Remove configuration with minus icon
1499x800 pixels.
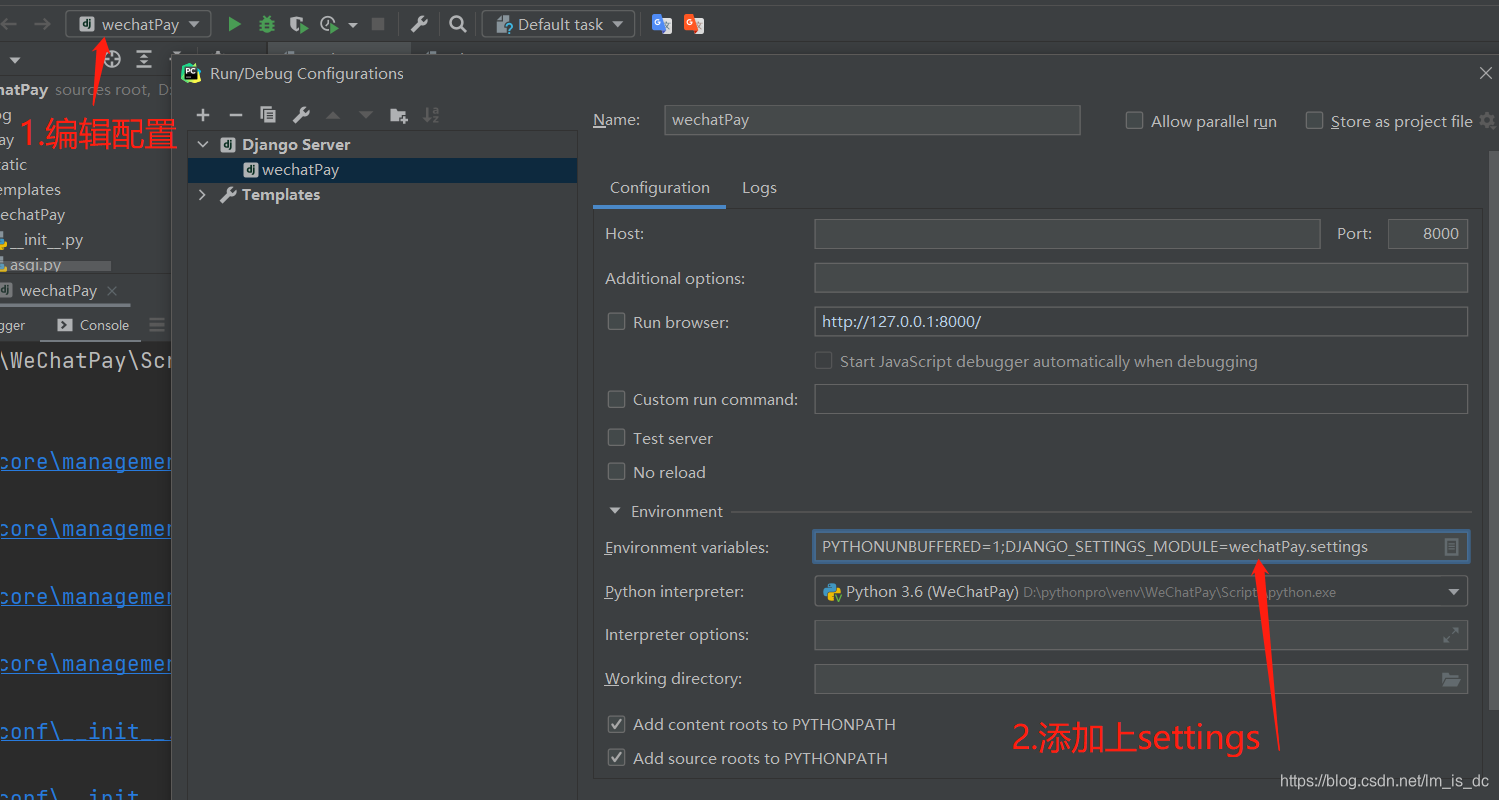coord(236,115)
